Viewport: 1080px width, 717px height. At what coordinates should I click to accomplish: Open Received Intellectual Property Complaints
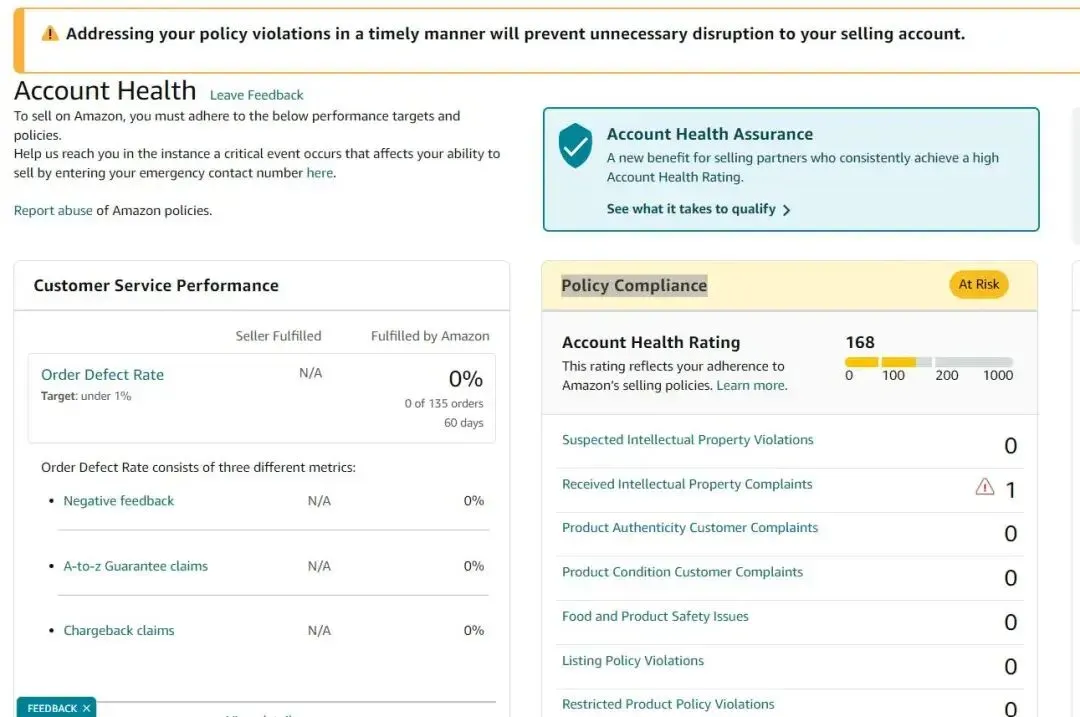pos(687,484)
